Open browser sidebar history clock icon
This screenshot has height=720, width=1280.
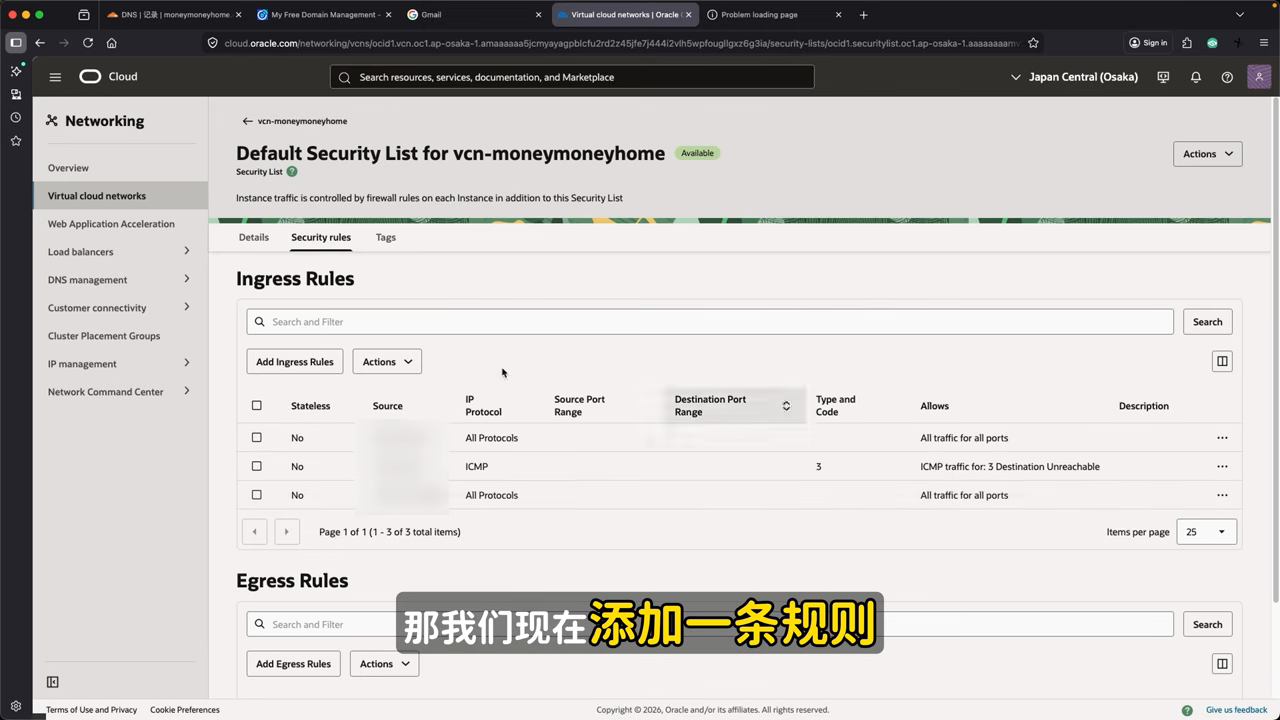pyautogui.click(x=15, y=117)
